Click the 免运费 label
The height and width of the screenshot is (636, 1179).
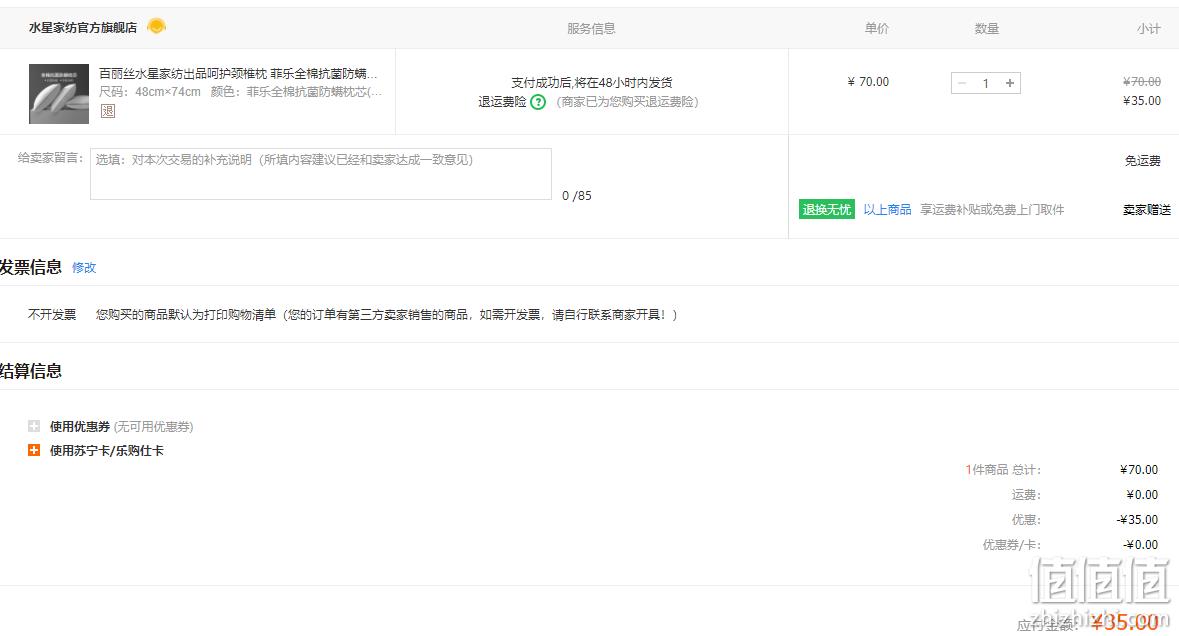click(1142, 161)
